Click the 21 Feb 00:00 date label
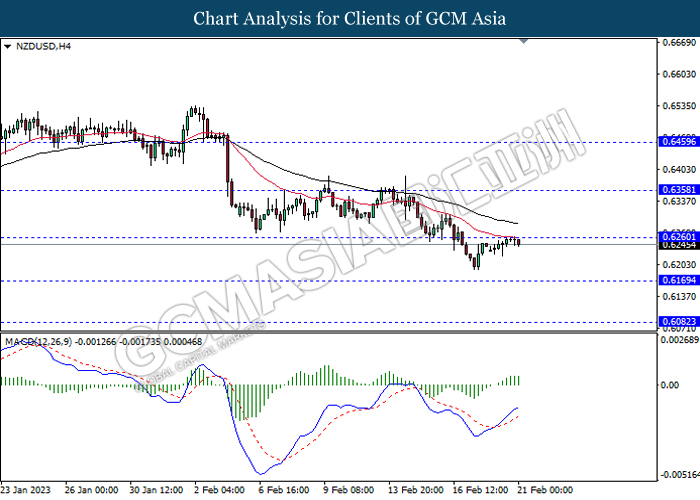The height and width of the screenshot is (500, 700). pos(545,490)
